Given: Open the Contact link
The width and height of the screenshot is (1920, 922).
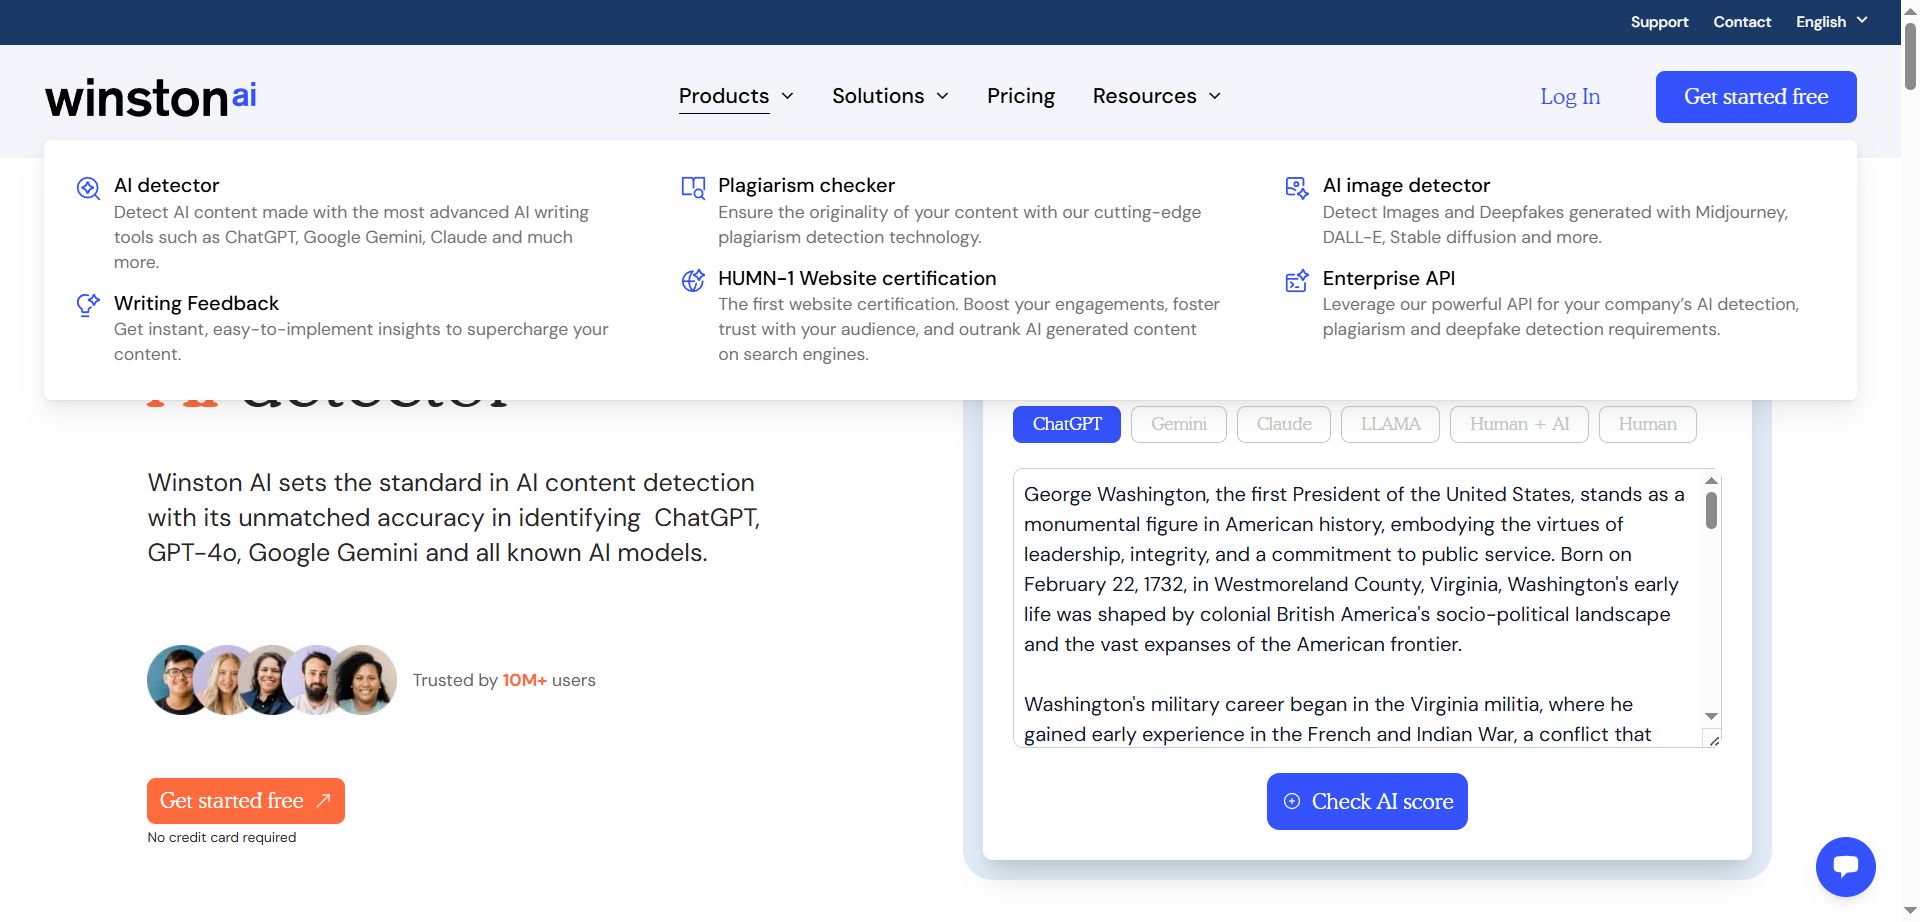Looking at the screenshot, I should pyautogui.click(x=1742, y=21).
